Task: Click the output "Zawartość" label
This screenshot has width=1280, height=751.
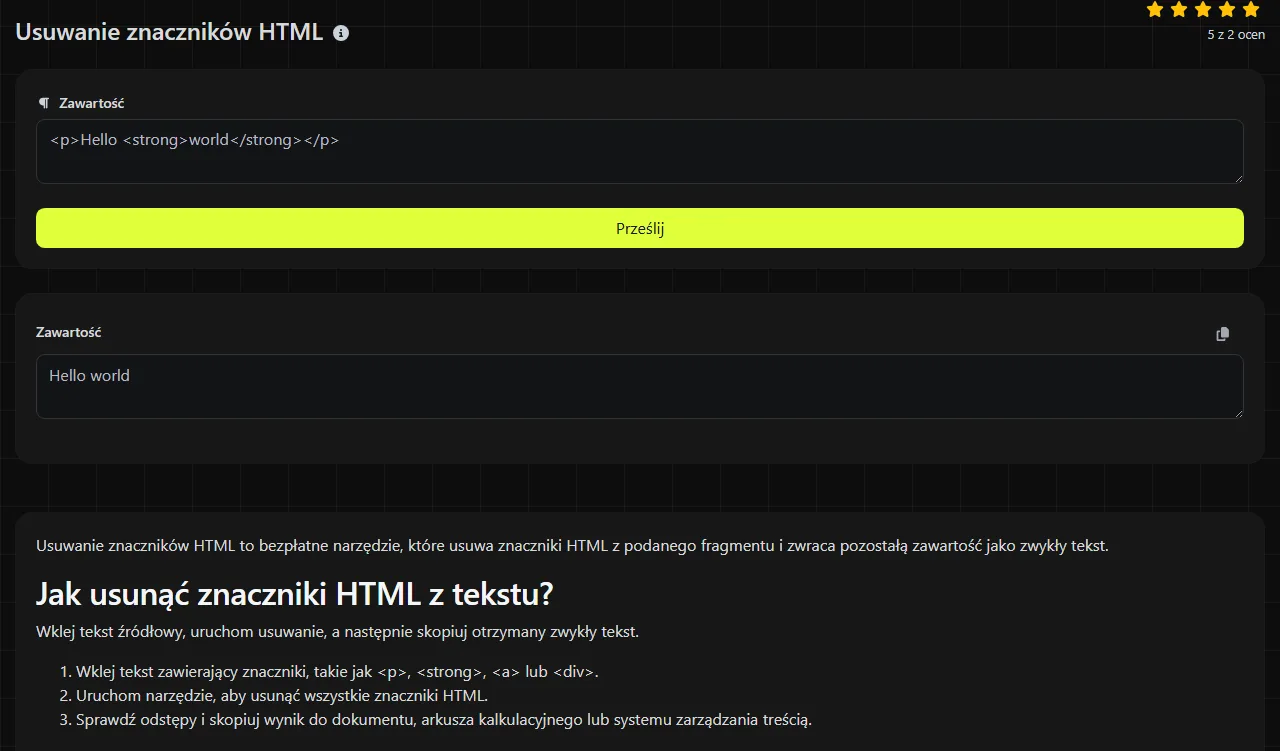Action: click(69, 332)
